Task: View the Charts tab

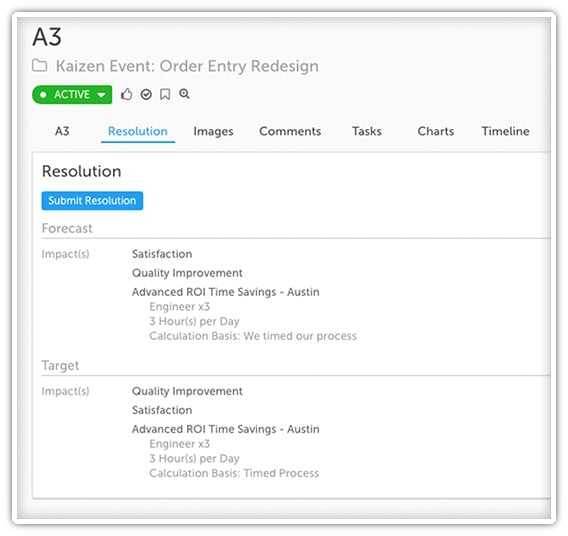Action: 436,131
